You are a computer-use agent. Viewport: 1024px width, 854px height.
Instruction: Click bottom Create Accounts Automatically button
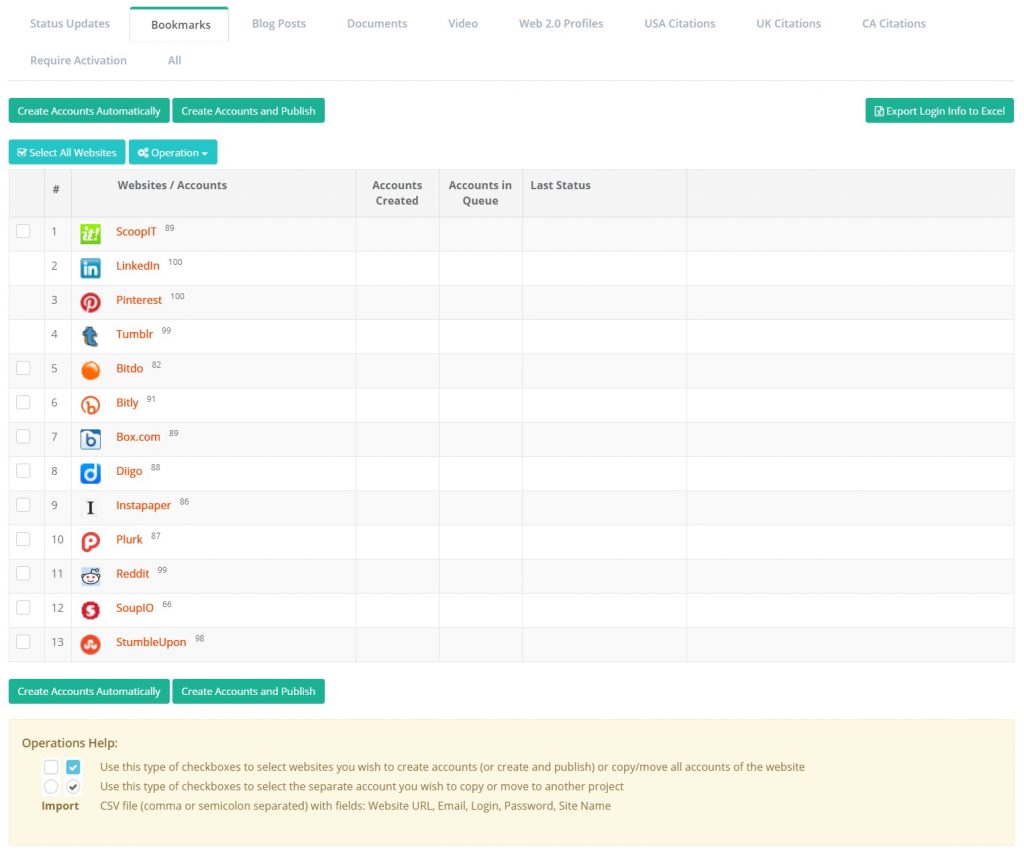pos(89,691)
